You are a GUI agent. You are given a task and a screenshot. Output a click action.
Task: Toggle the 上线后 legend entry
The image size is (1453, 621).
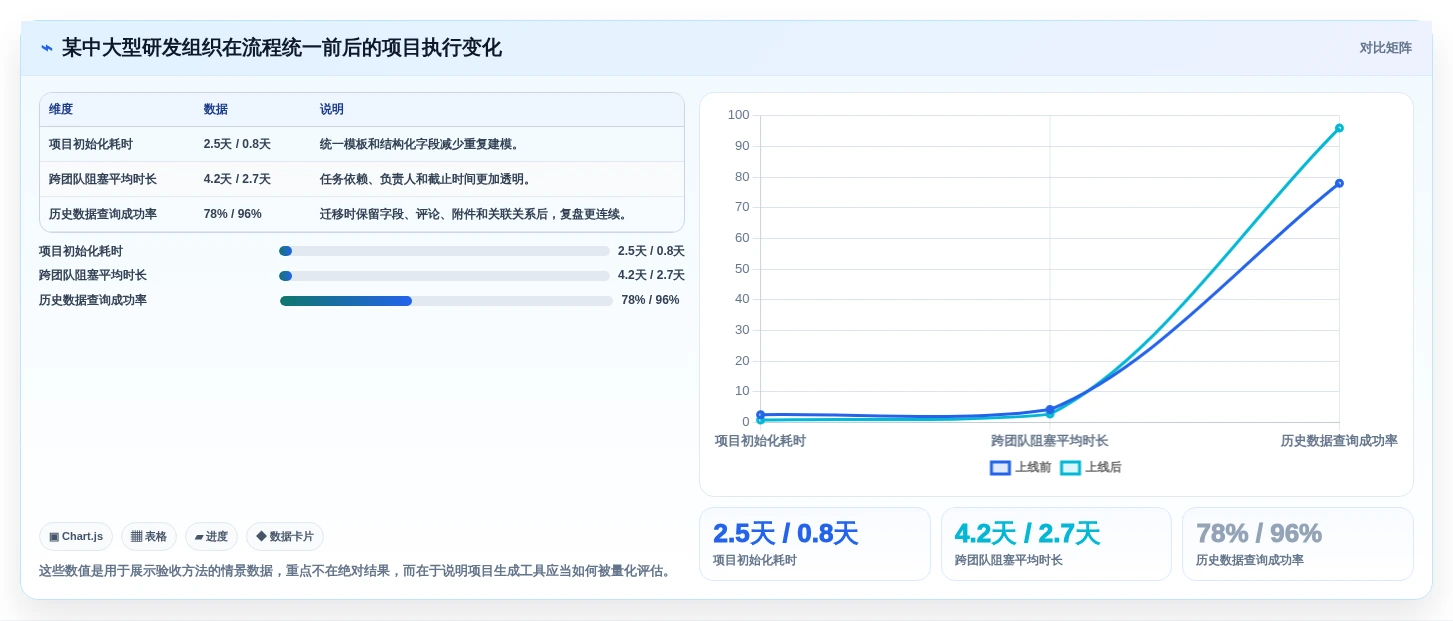(1091, 467)
